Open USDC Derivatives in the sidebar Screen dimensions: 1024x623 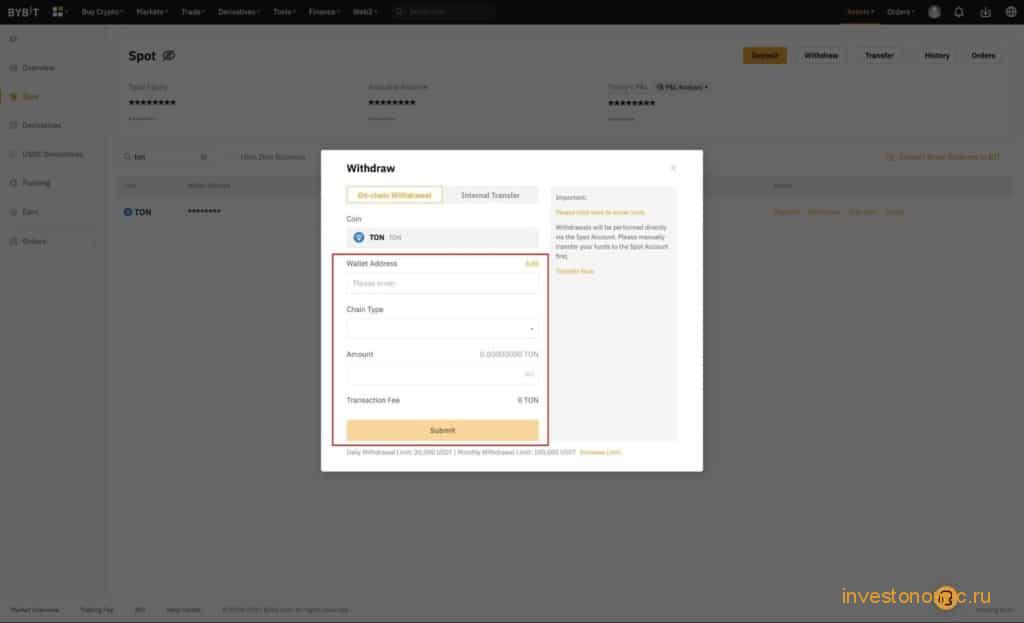(52, 155)
